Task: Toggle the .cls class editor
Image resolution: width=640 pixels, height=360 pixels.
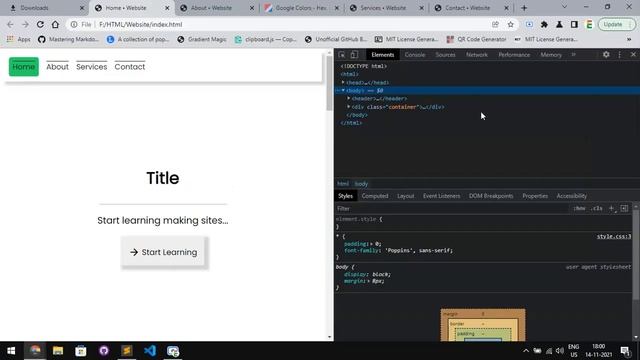Action: (597, 209)
